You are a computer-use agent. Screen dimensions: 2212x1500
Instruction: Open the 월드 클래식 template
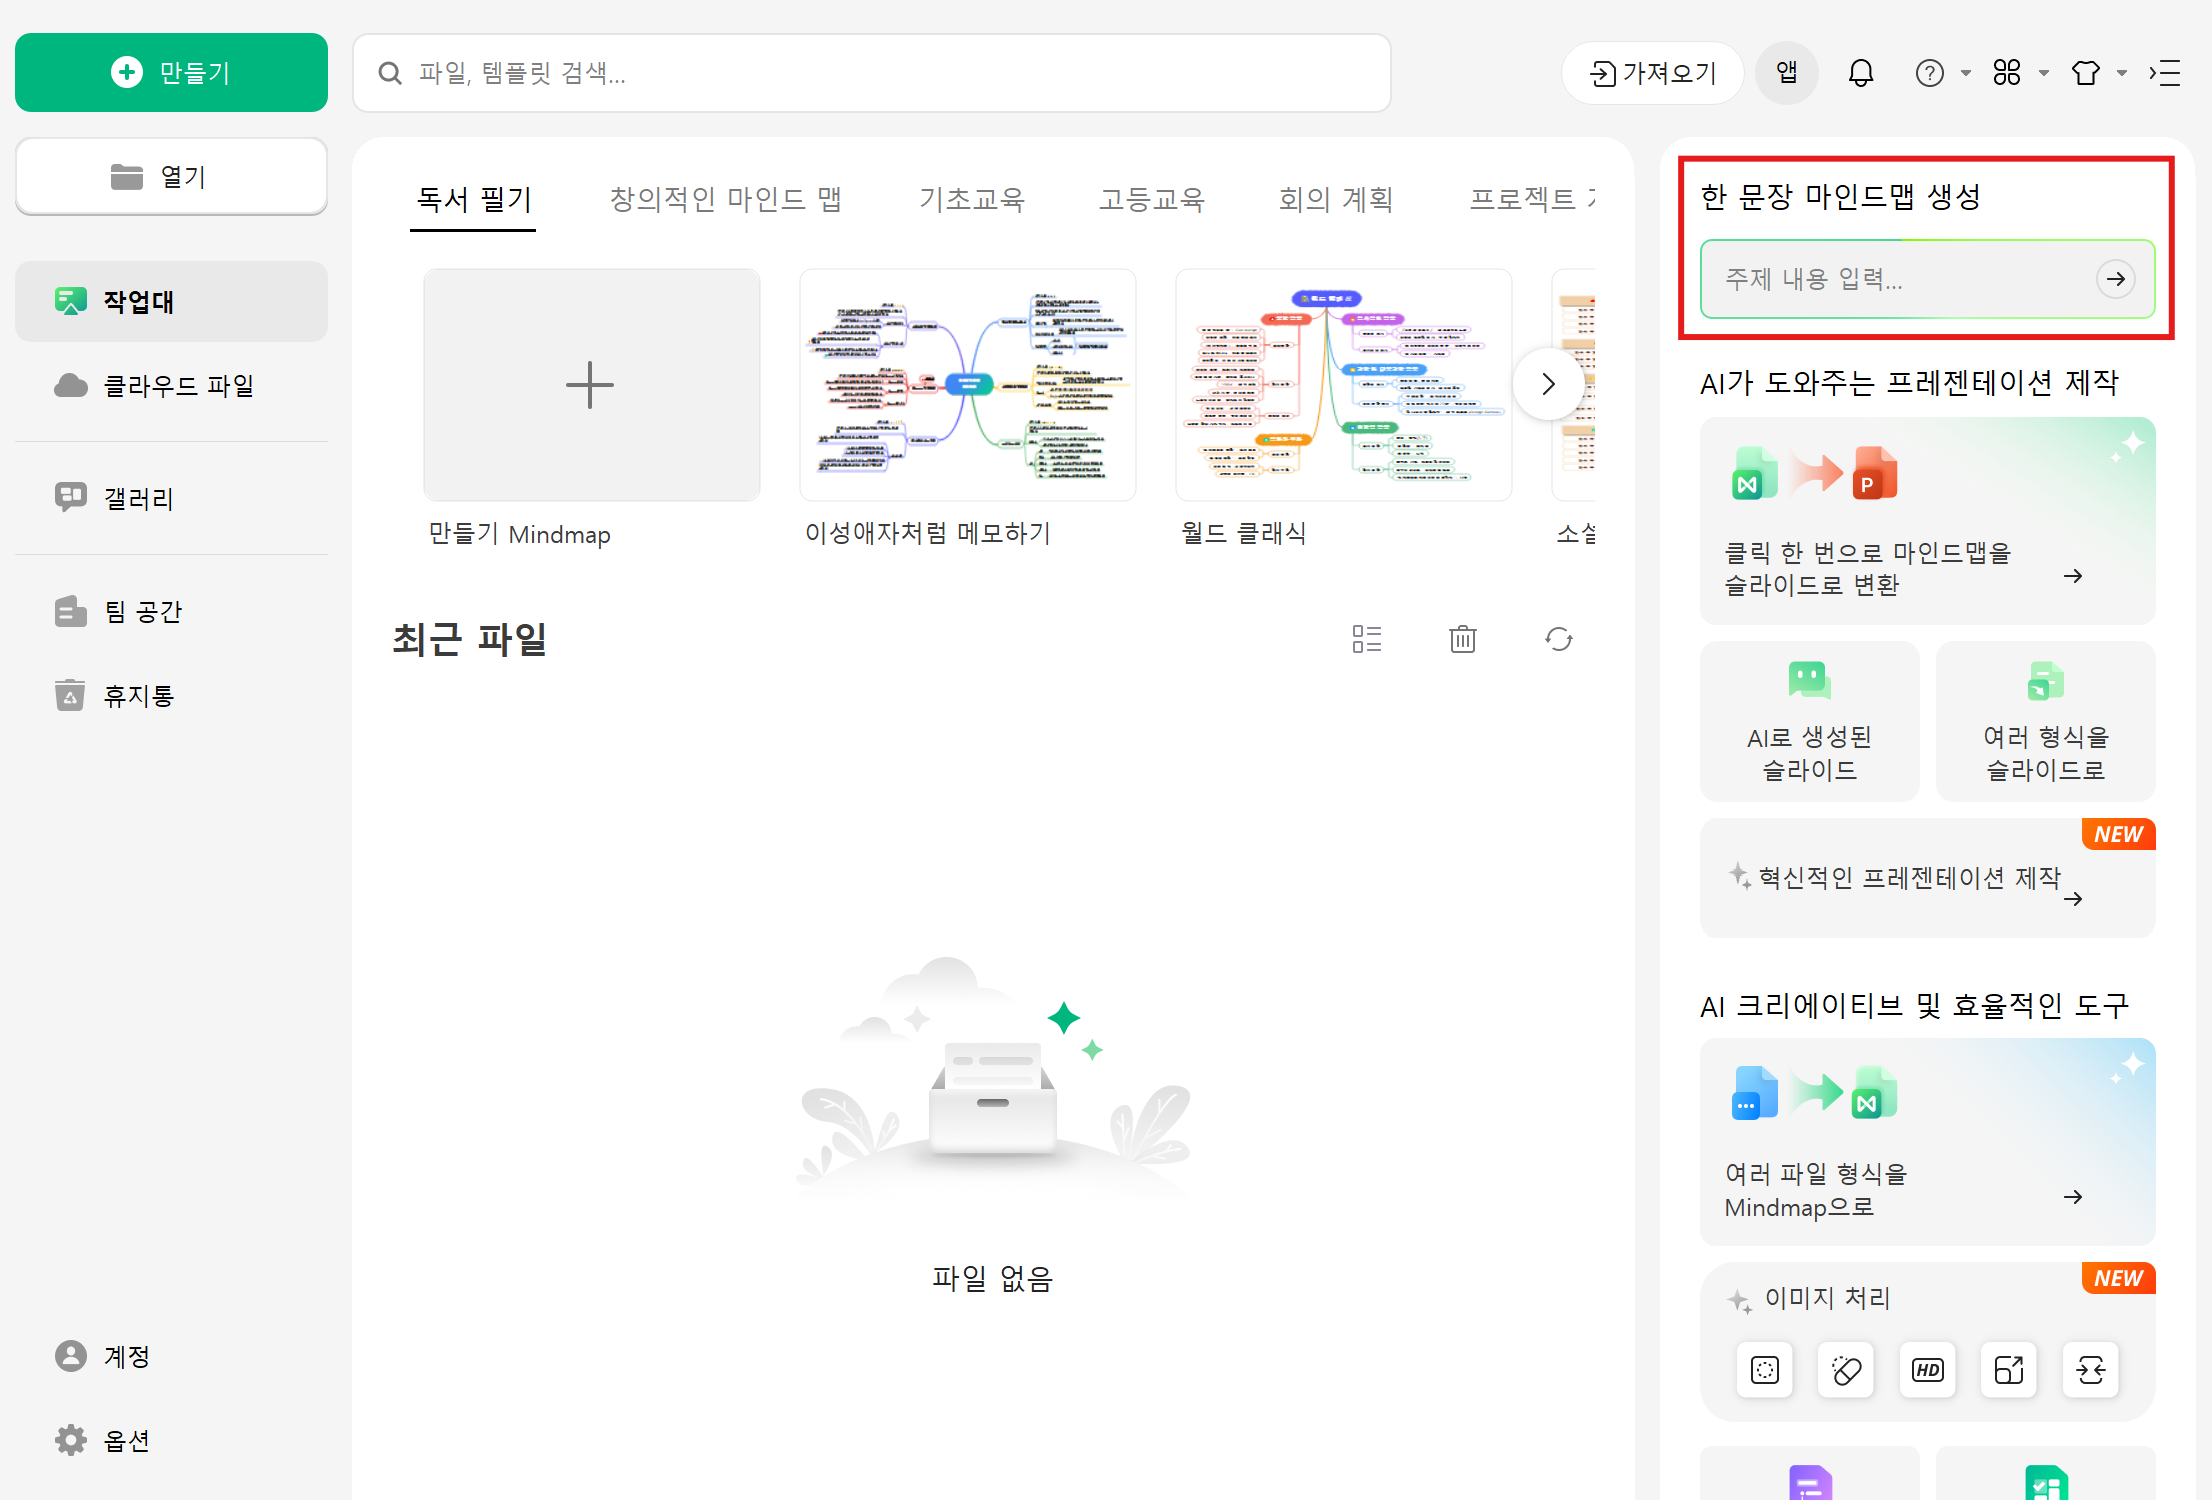(x=1343, y=385)
